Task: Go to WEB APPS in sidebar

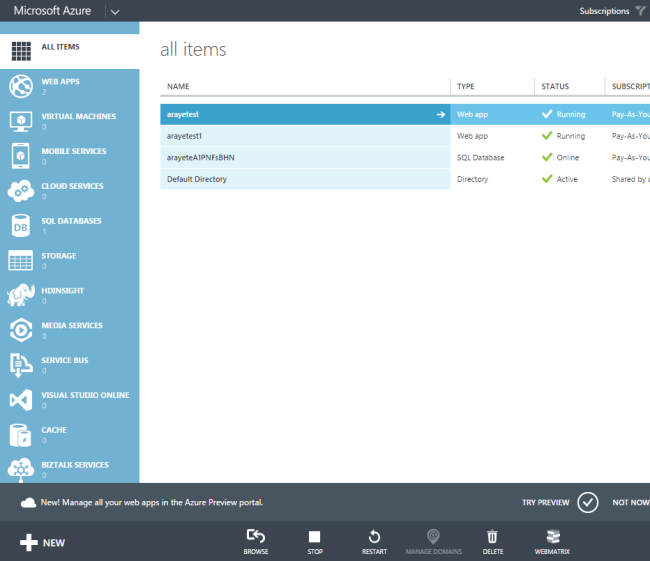Action: click(61, 82)
